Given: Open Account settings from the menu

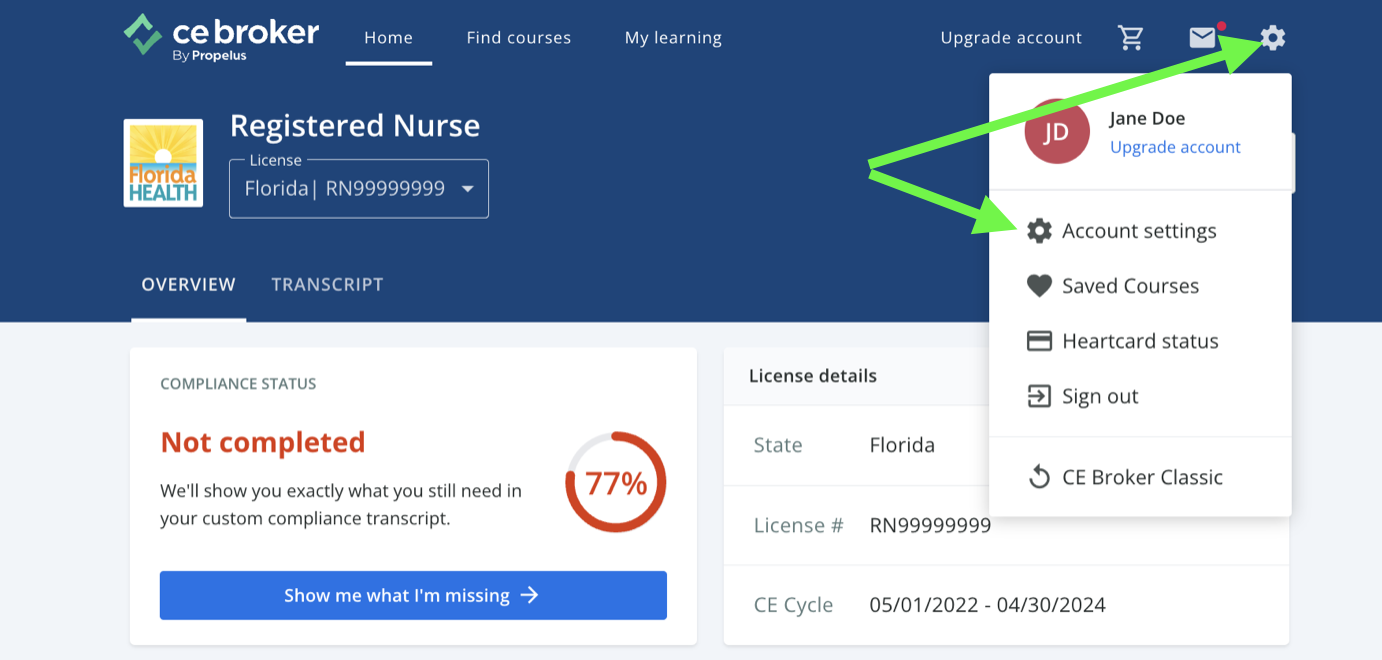Looking at the screenshot, I should coord(1138,231).
